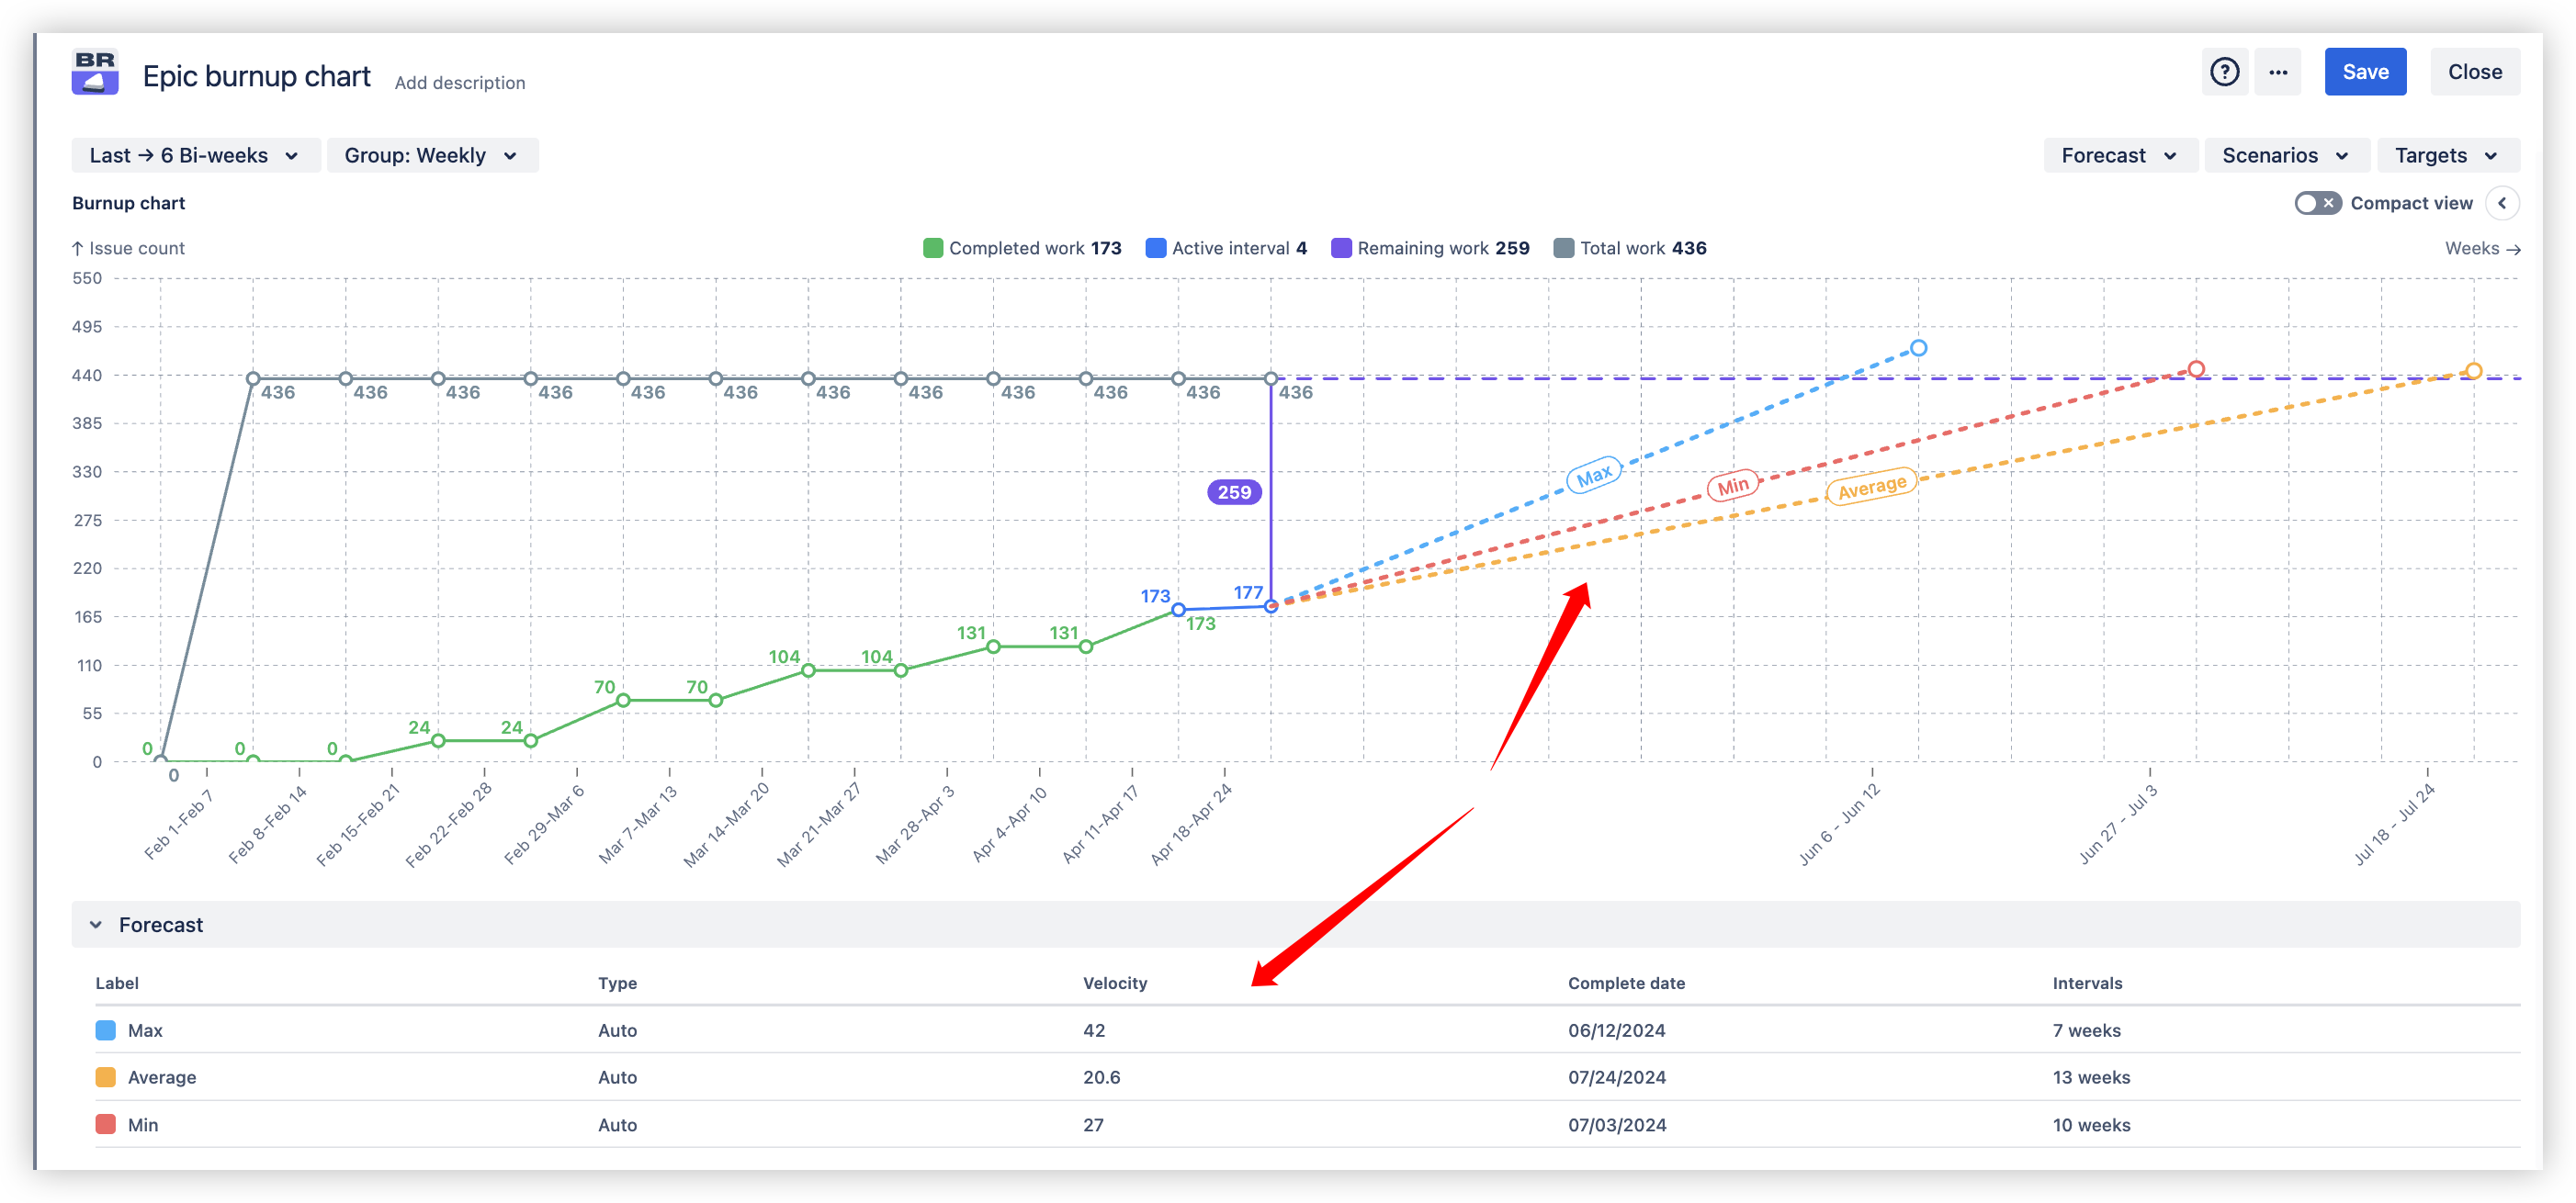The image size is (2576, 1203).
Task: Click the Velocity column header
Action: click(x=1114, y=983)
